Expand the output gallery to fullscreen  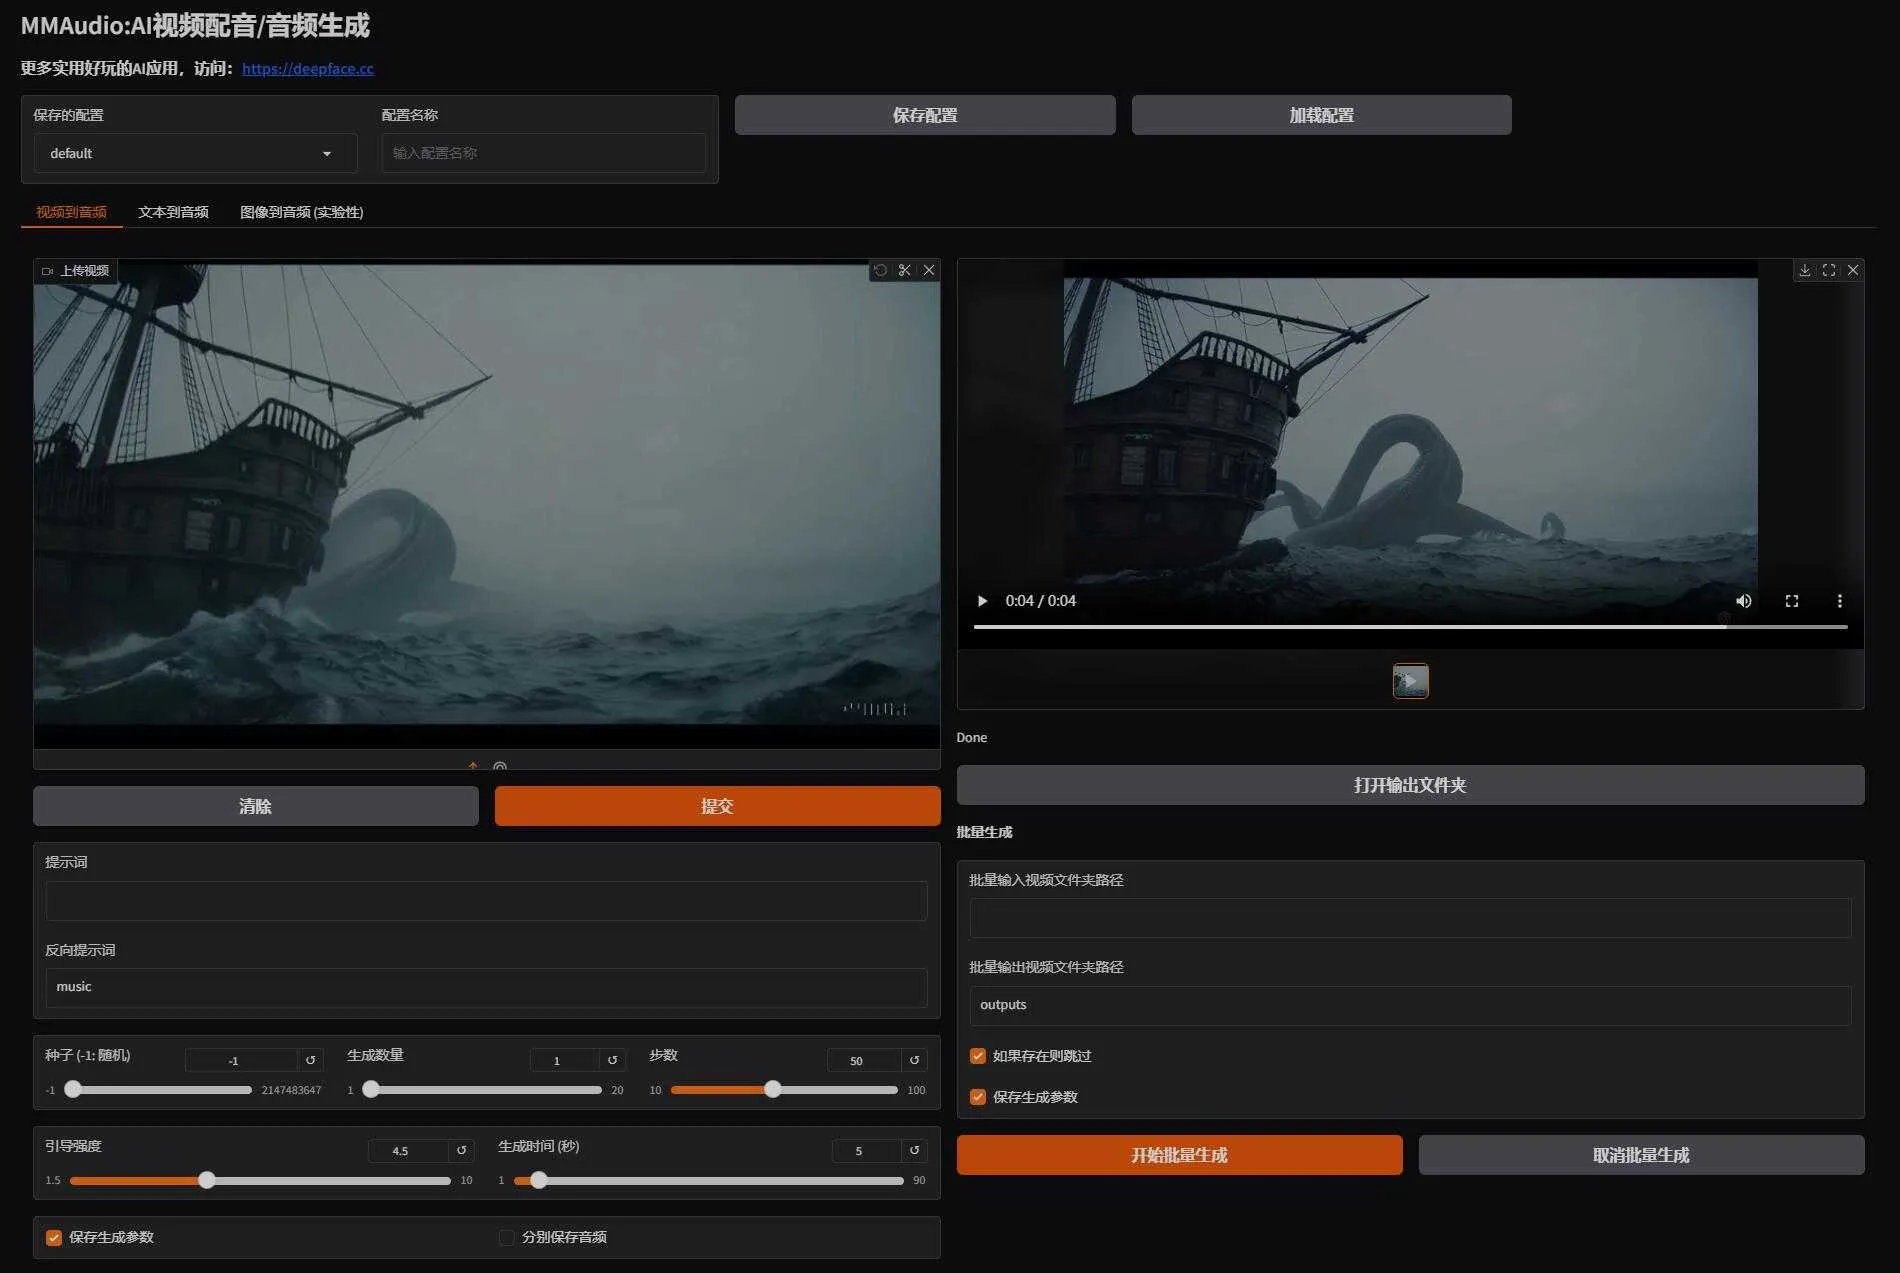pos(1829,270)
